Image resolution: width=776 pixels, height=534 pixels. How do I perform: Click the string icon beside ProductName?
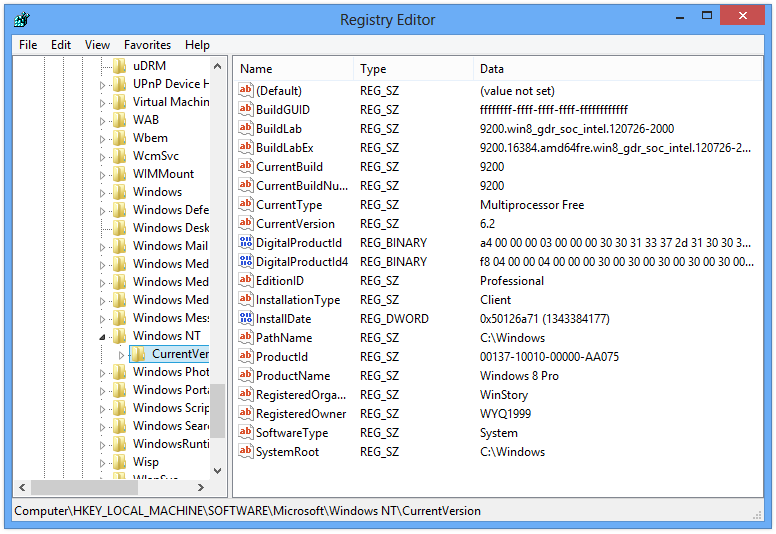coord(245,375)
